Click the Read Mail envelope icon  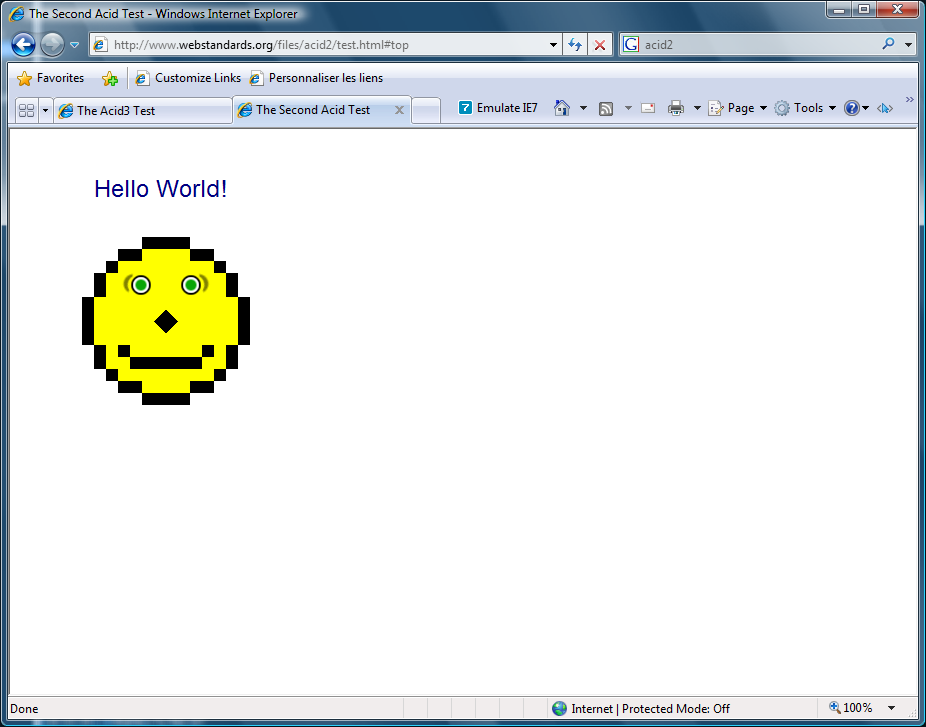point(648,108)
